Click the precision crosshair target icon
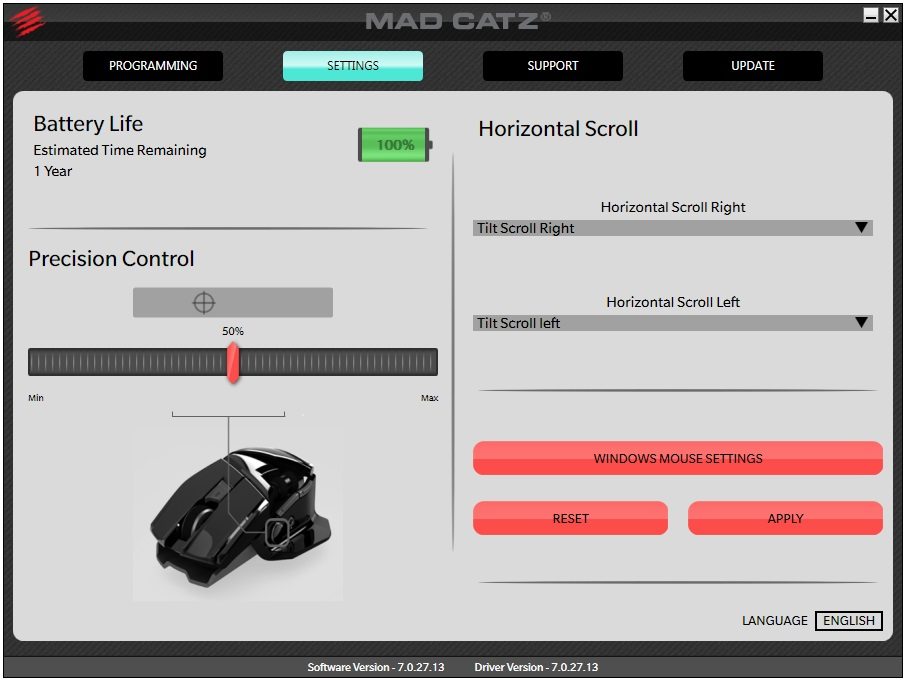The width and height of the screenshot is (907, 682). click(x=204, y=303)
